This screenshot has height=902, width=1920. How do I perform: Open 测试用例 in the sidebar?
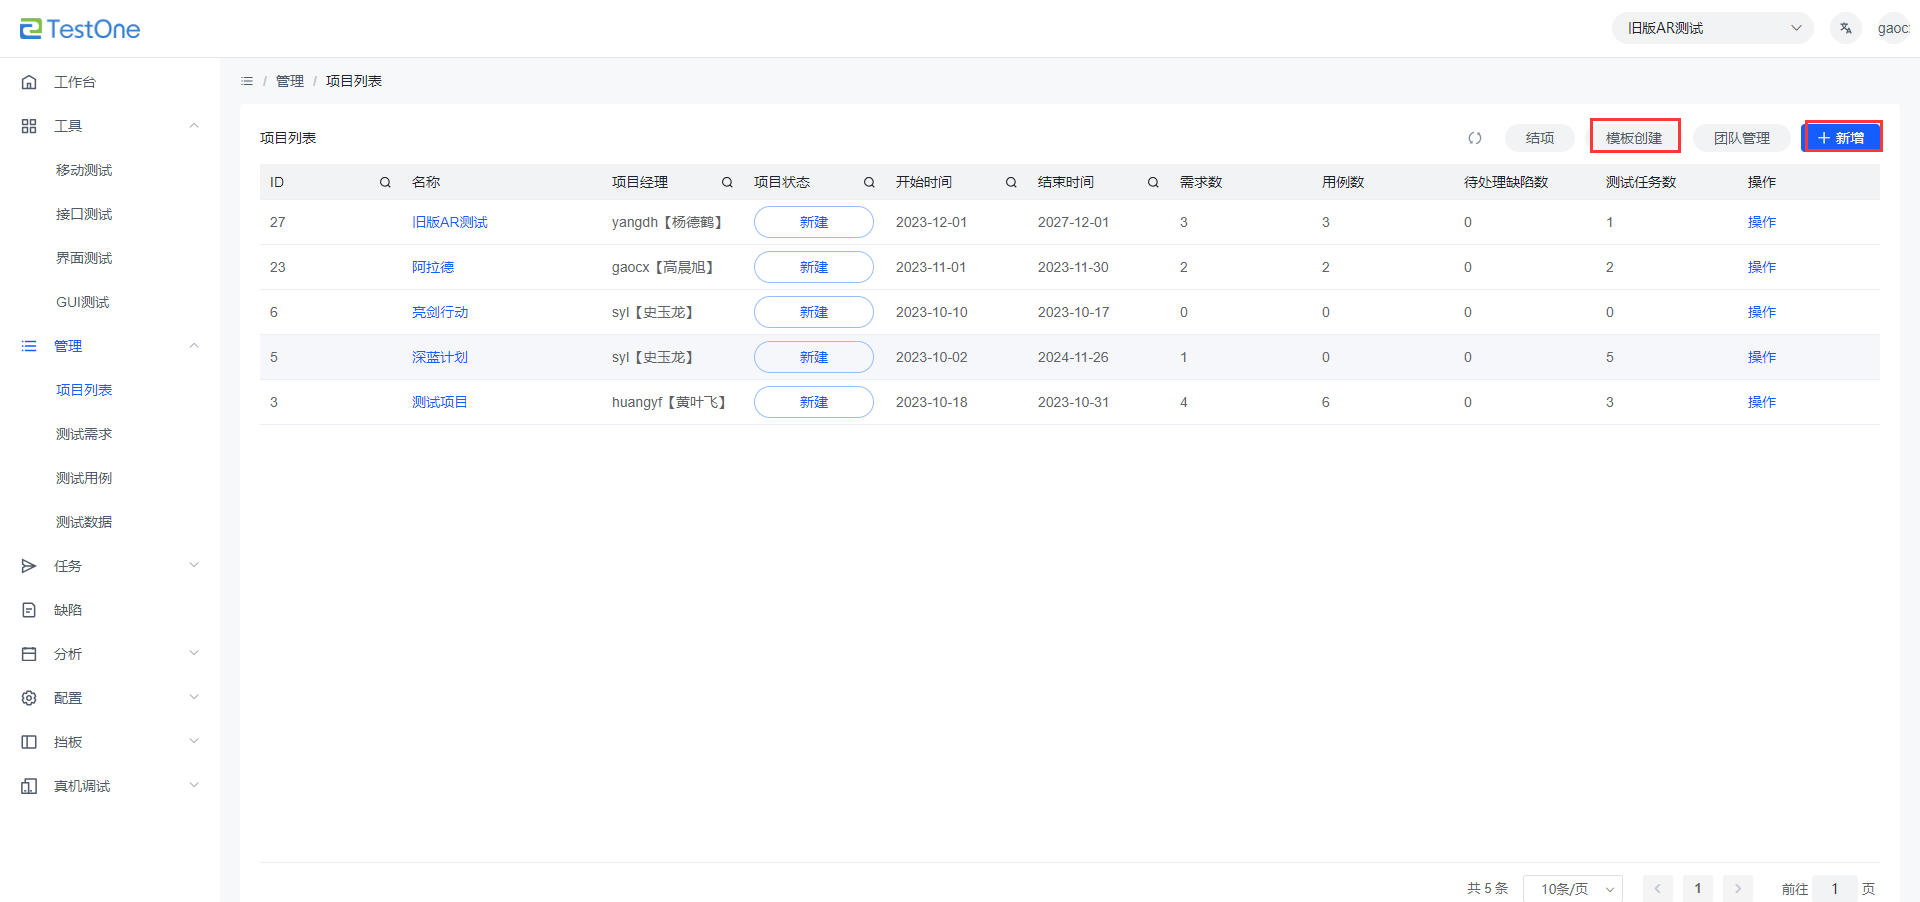click(84, 478)
